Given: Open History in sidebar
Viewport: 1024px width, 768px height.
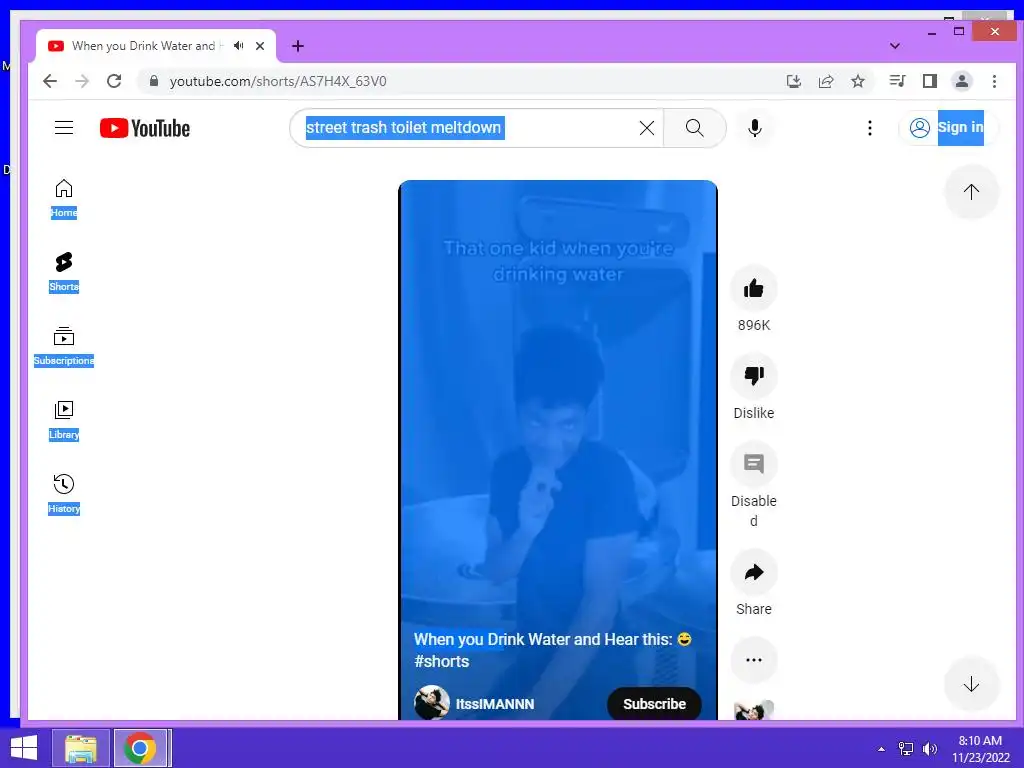Looking at the screenshot, I should [x=63, y=494].
